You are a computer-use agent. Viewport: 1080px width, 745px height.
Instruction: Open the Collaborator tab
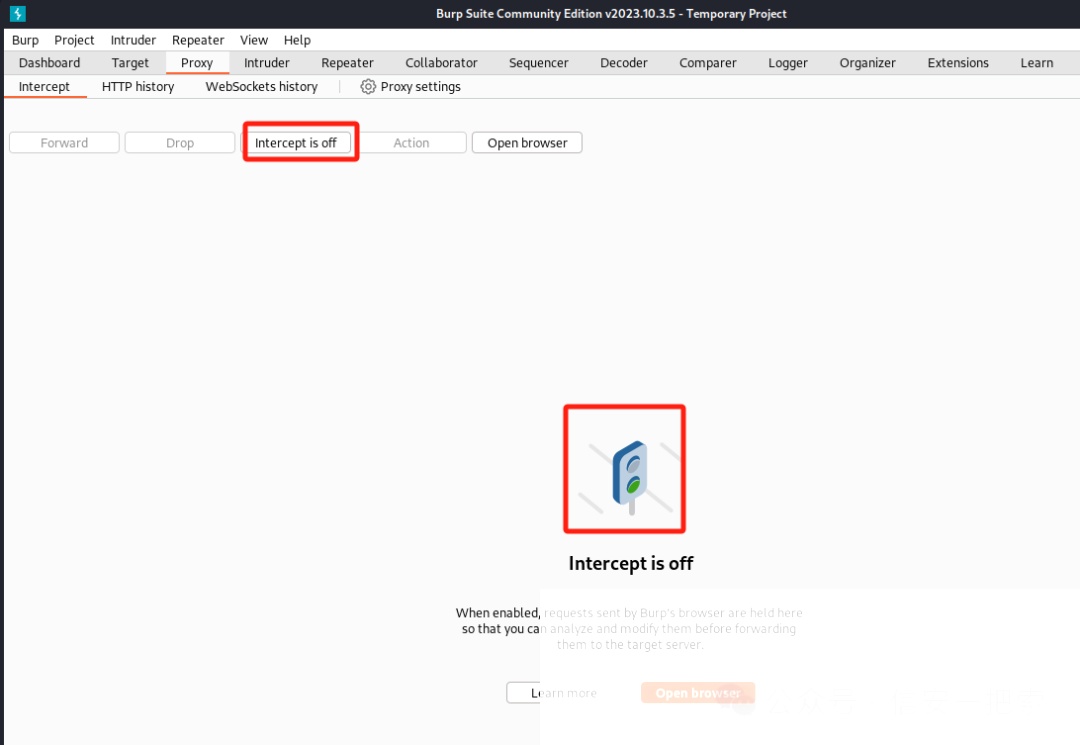pos(442,63)
